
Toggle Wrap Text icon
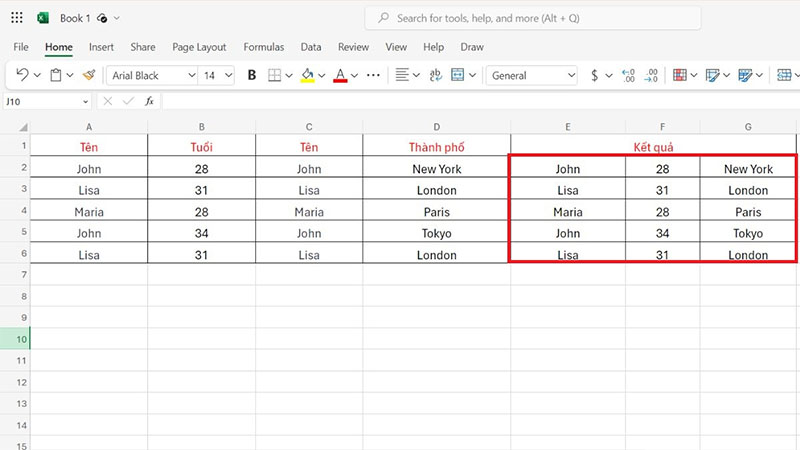(435, 75)
